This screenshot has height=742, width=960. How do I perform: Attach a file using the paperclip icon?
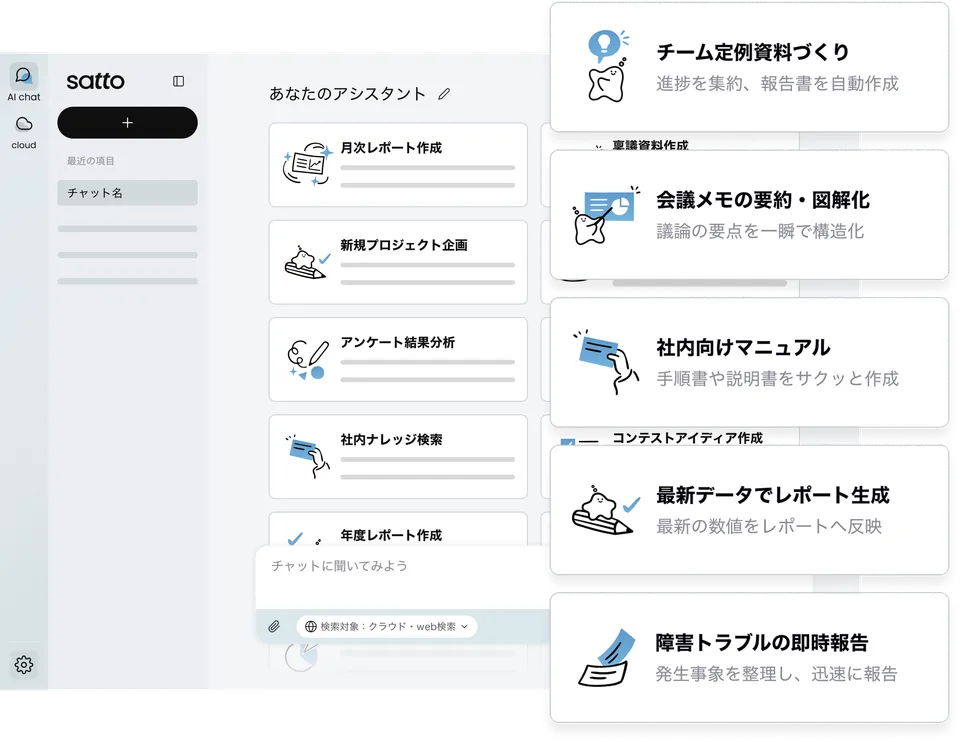[272, 626]
